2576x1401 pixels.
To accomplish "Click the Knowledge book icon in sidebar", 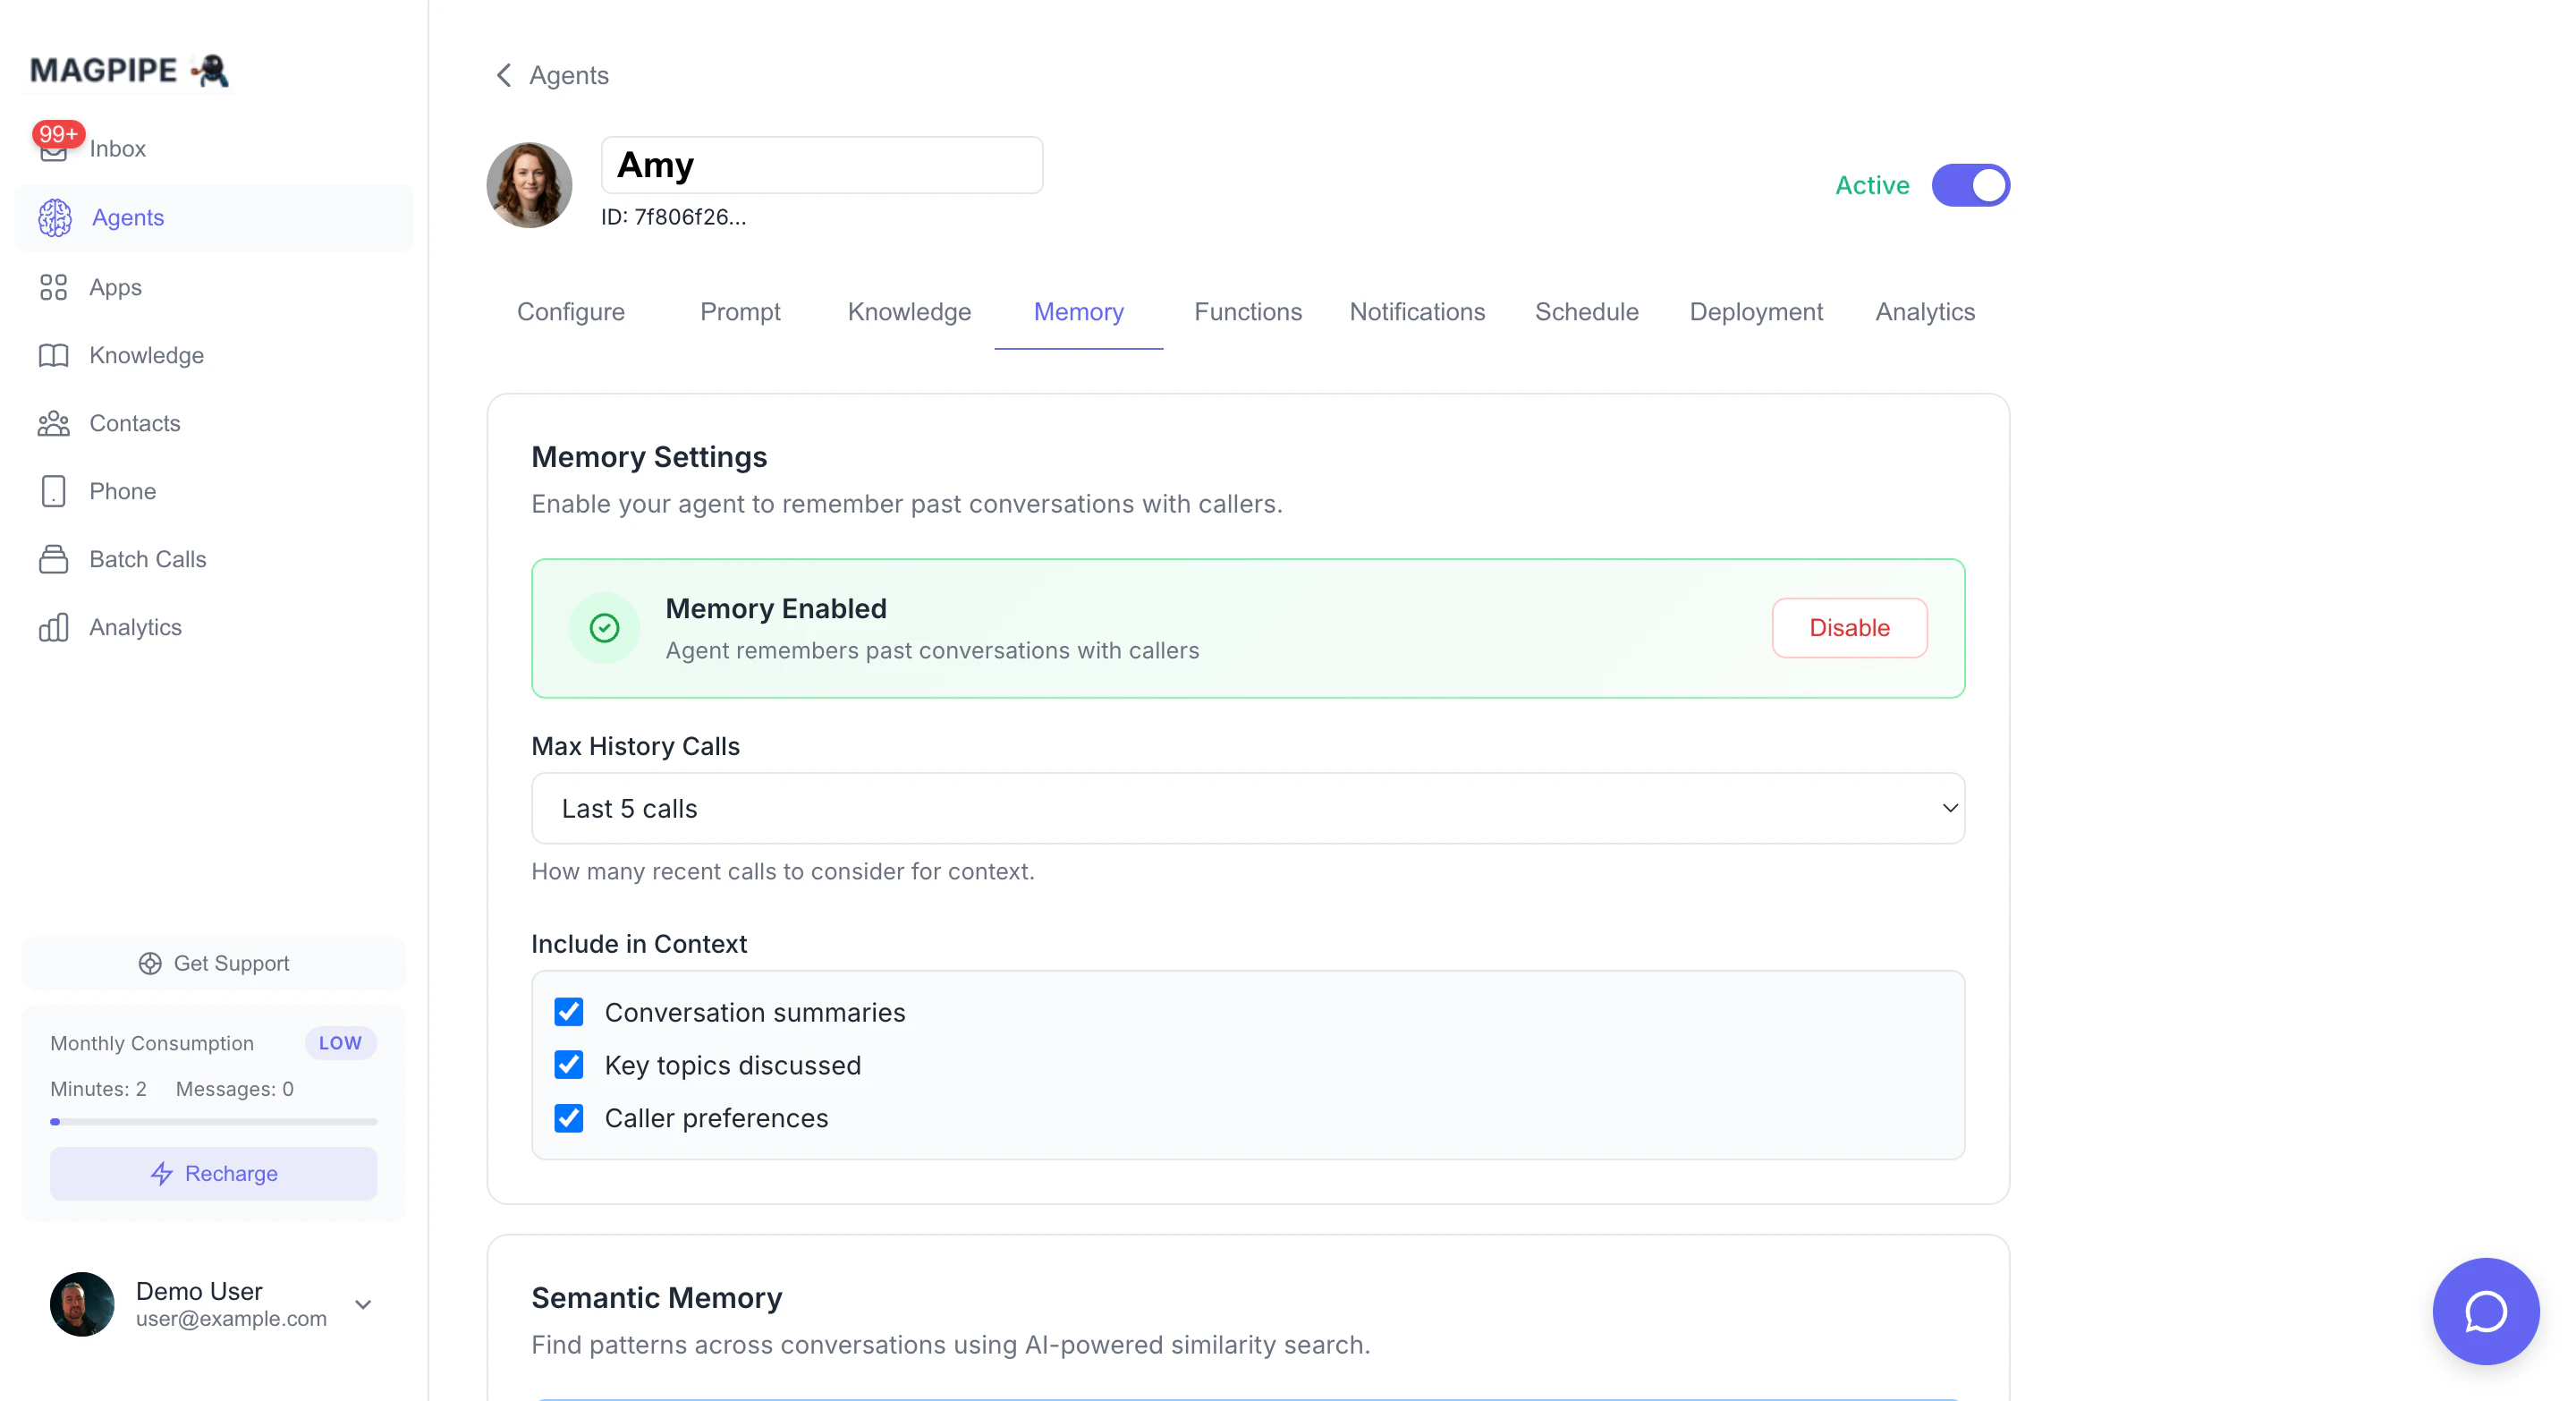I will 54,356.
